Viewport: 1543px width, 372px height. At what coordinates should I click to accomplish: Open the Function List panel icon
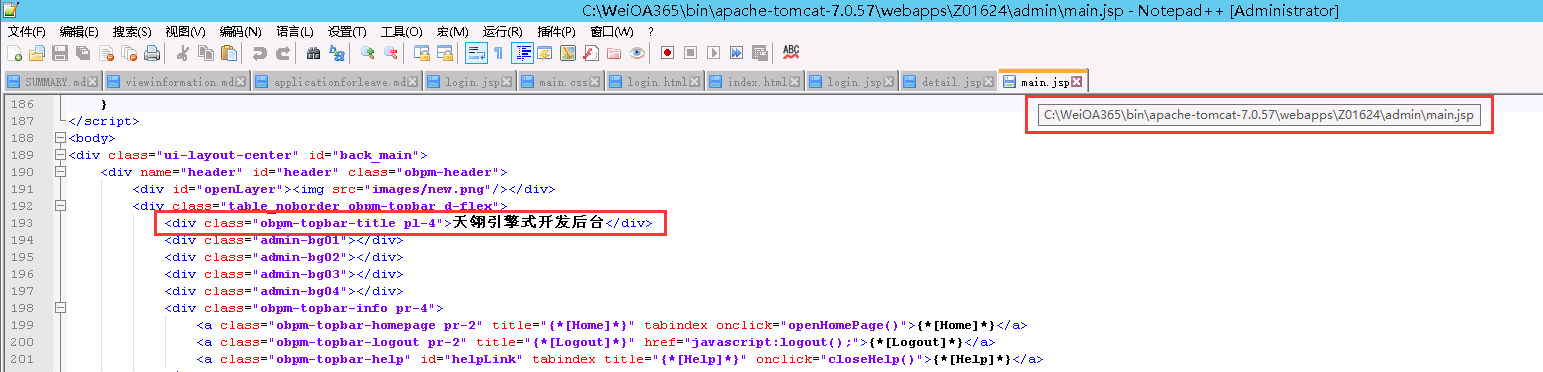click(591, 53)
